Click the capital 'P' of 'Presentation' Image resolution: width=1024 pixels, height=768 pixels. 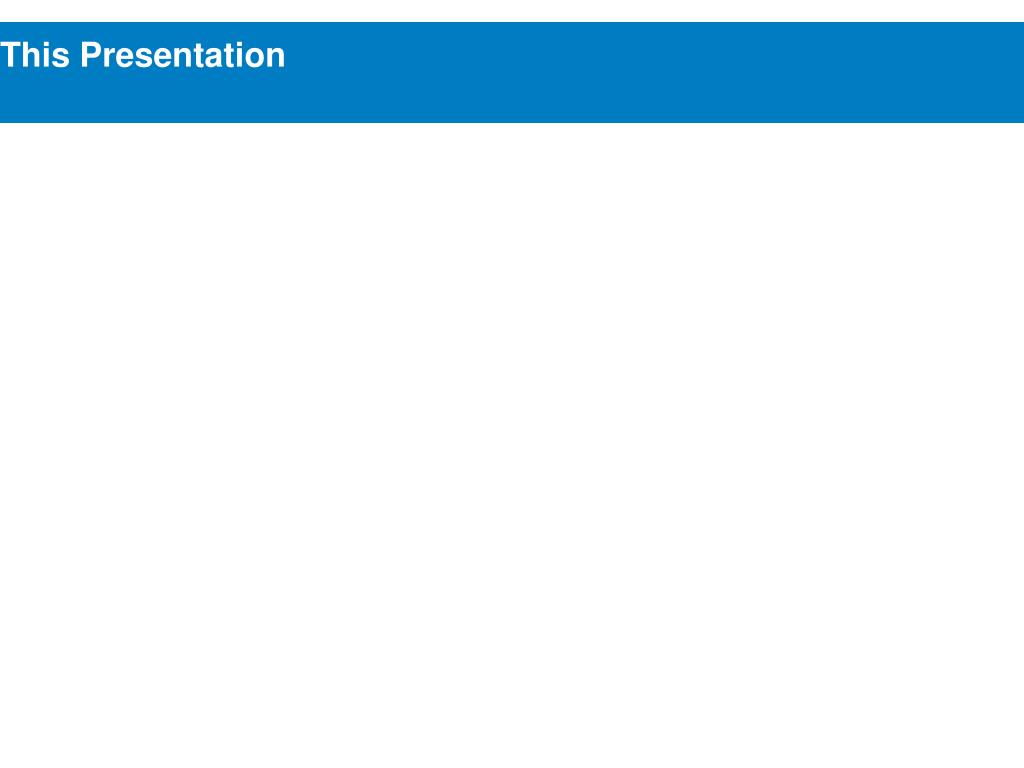click(92, 55)
